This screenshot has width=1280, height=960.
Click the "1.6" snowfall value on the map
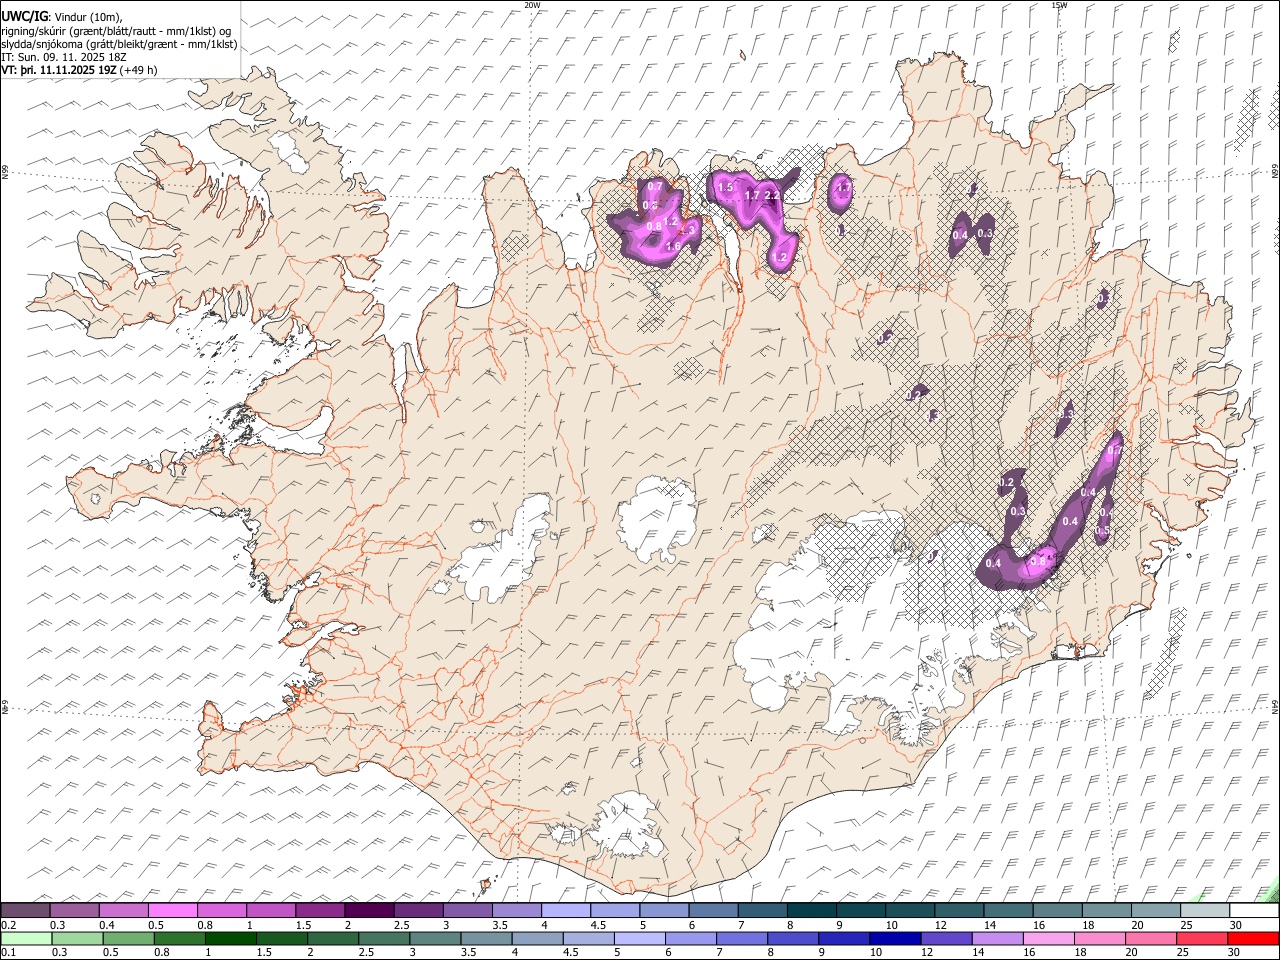click(x=673, y=246)
